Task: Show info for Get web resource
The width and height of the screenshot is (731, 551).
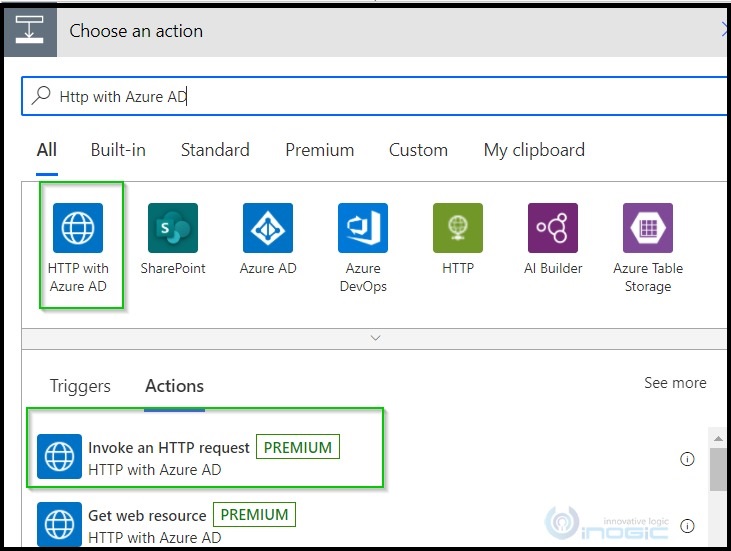Action: coord(687,526)
